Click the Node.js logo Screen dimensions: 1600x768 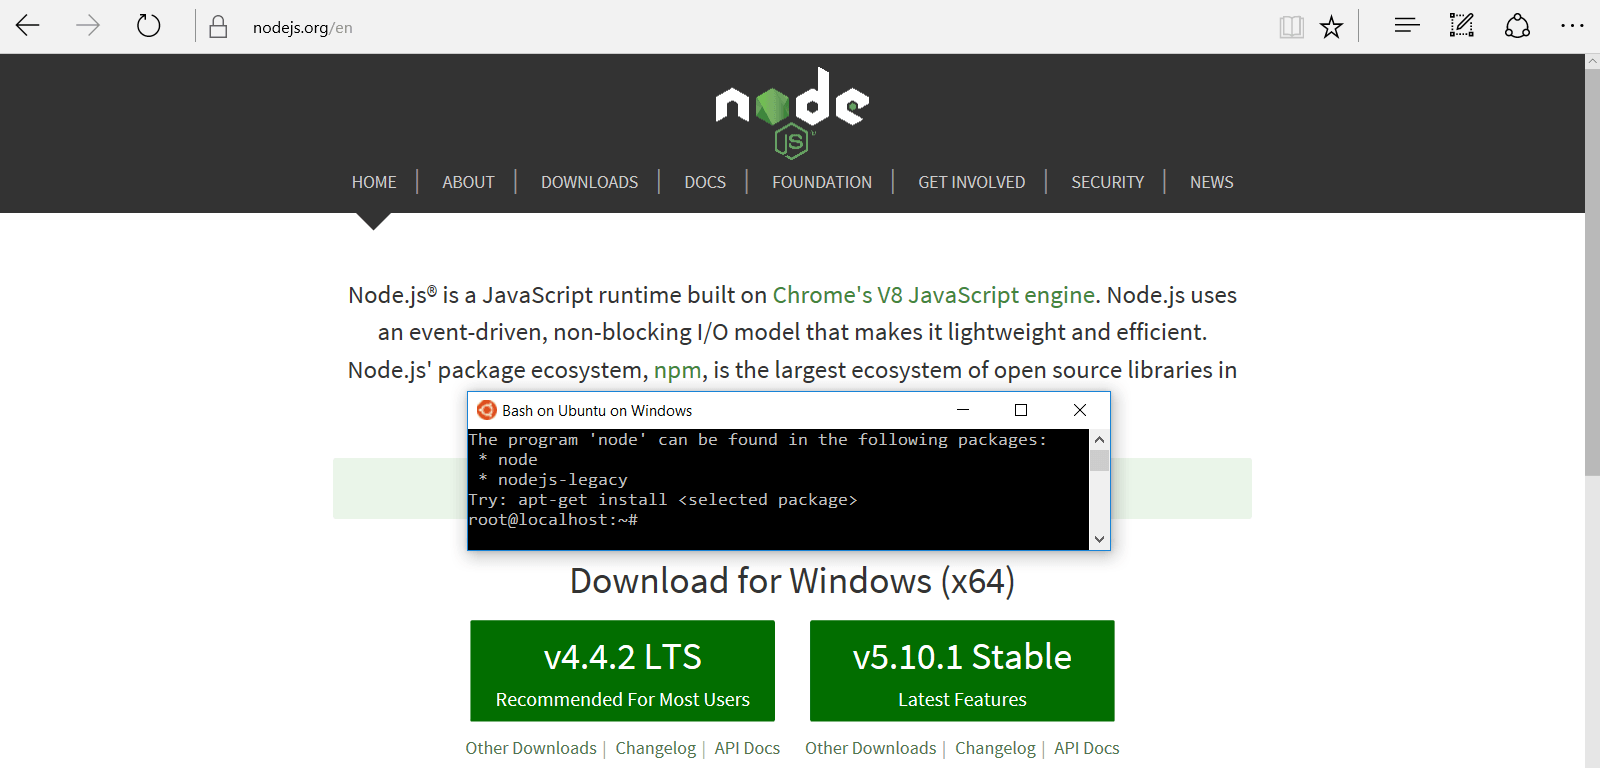tap(792, 112)
